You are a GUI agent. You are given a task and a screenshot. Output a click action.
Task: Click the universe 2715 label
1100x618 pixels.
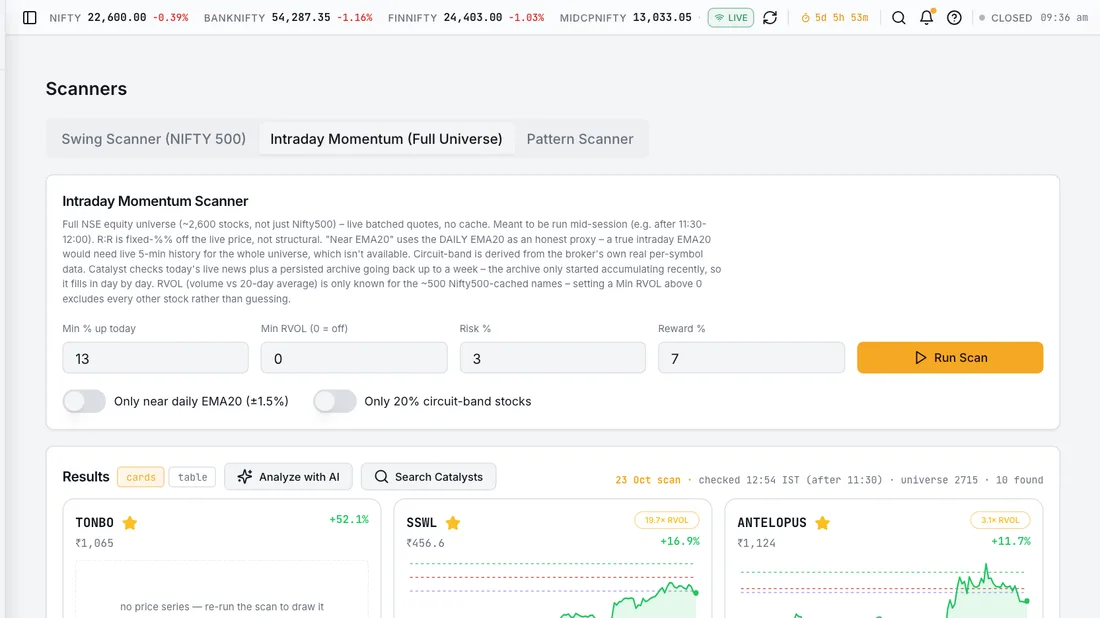(939, 480)
